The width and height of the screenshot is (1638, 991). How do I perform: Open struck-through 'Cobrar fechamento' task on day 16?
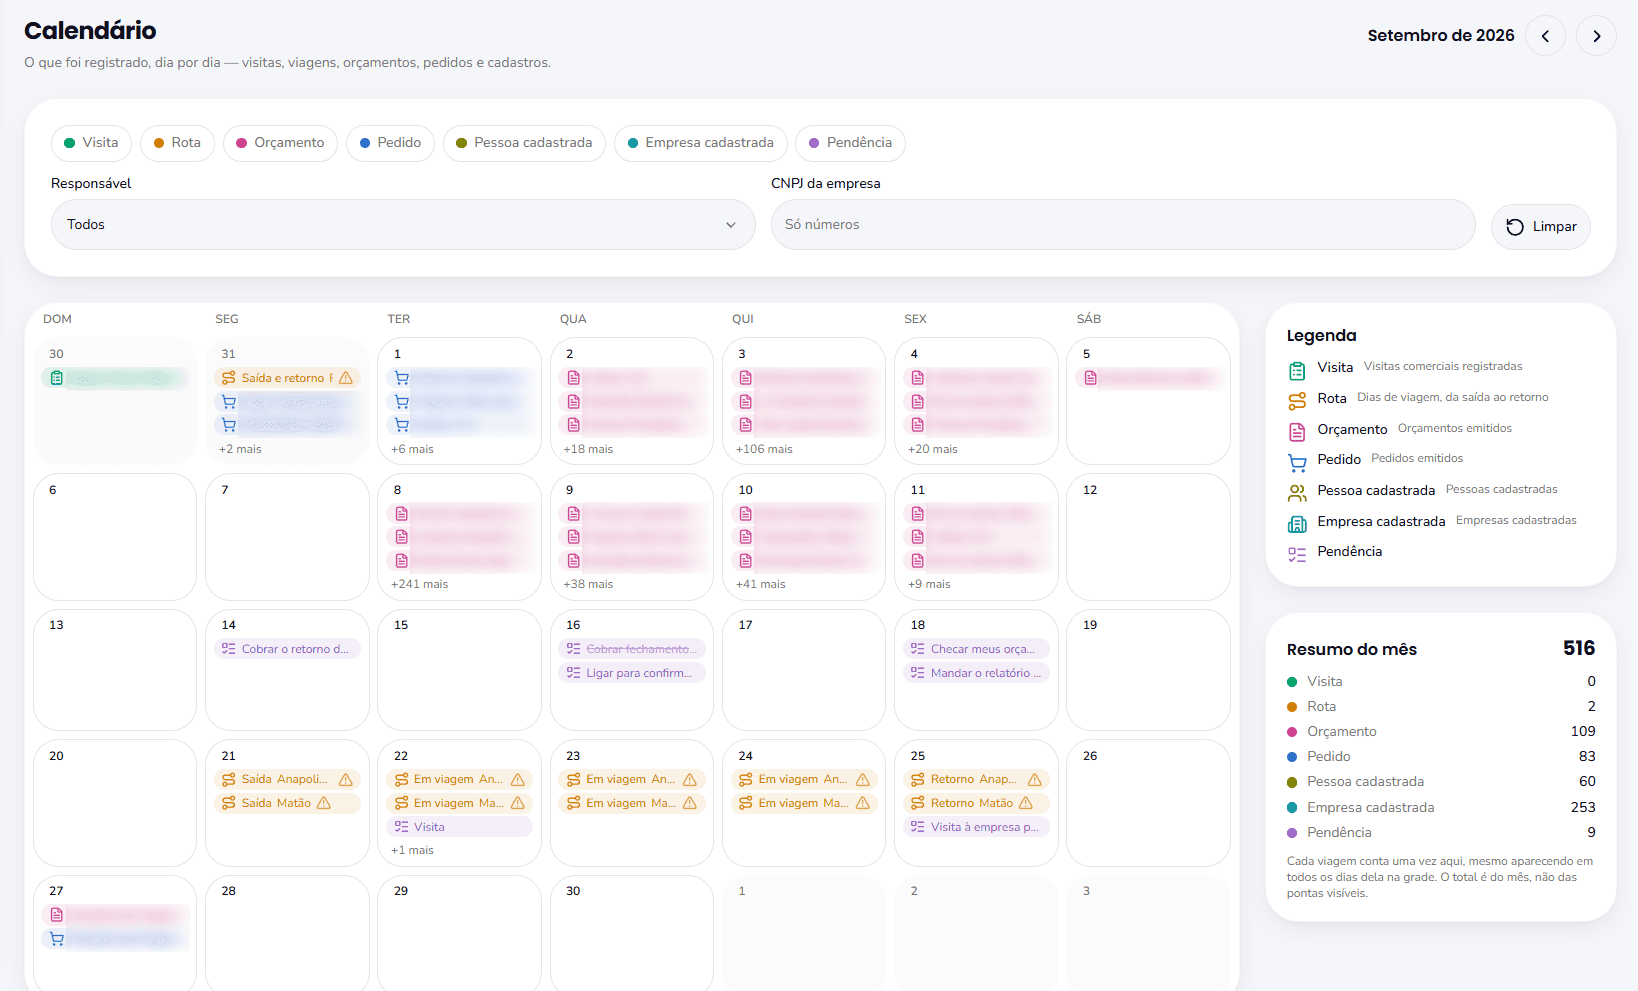632,649
